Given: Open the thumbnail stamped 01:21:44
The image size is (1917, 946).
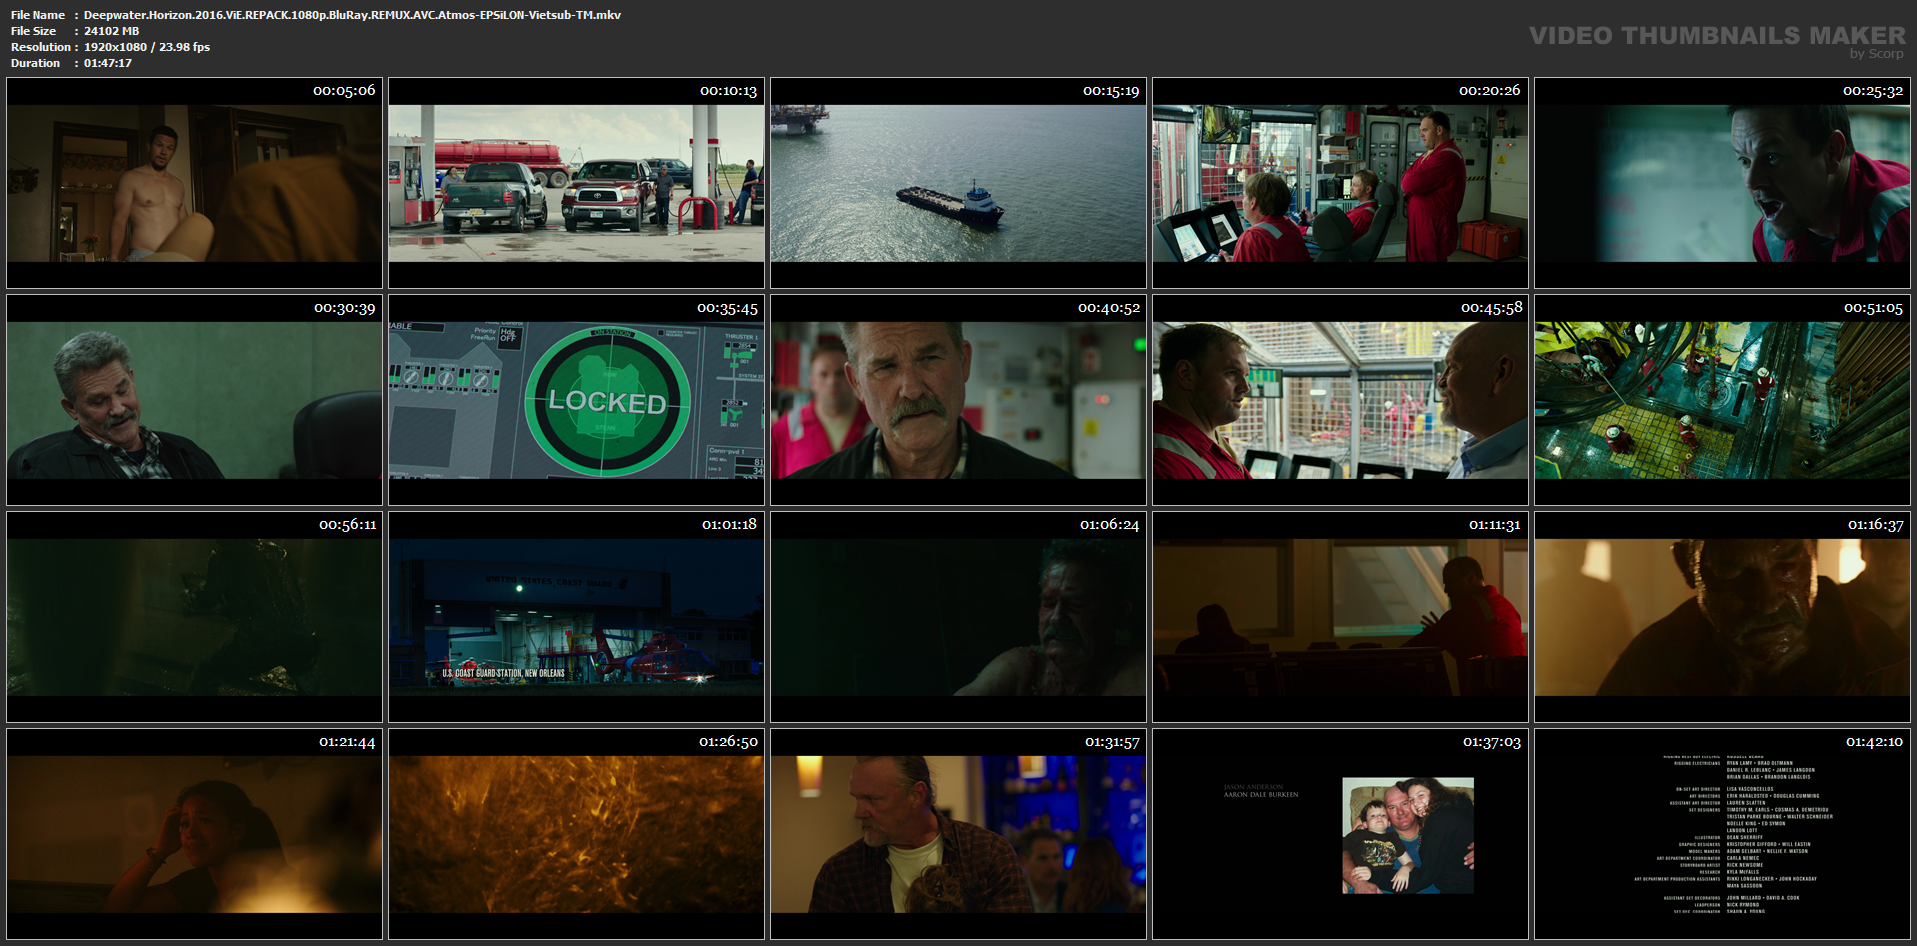Looking at the screenshot, I should point(194,834).
